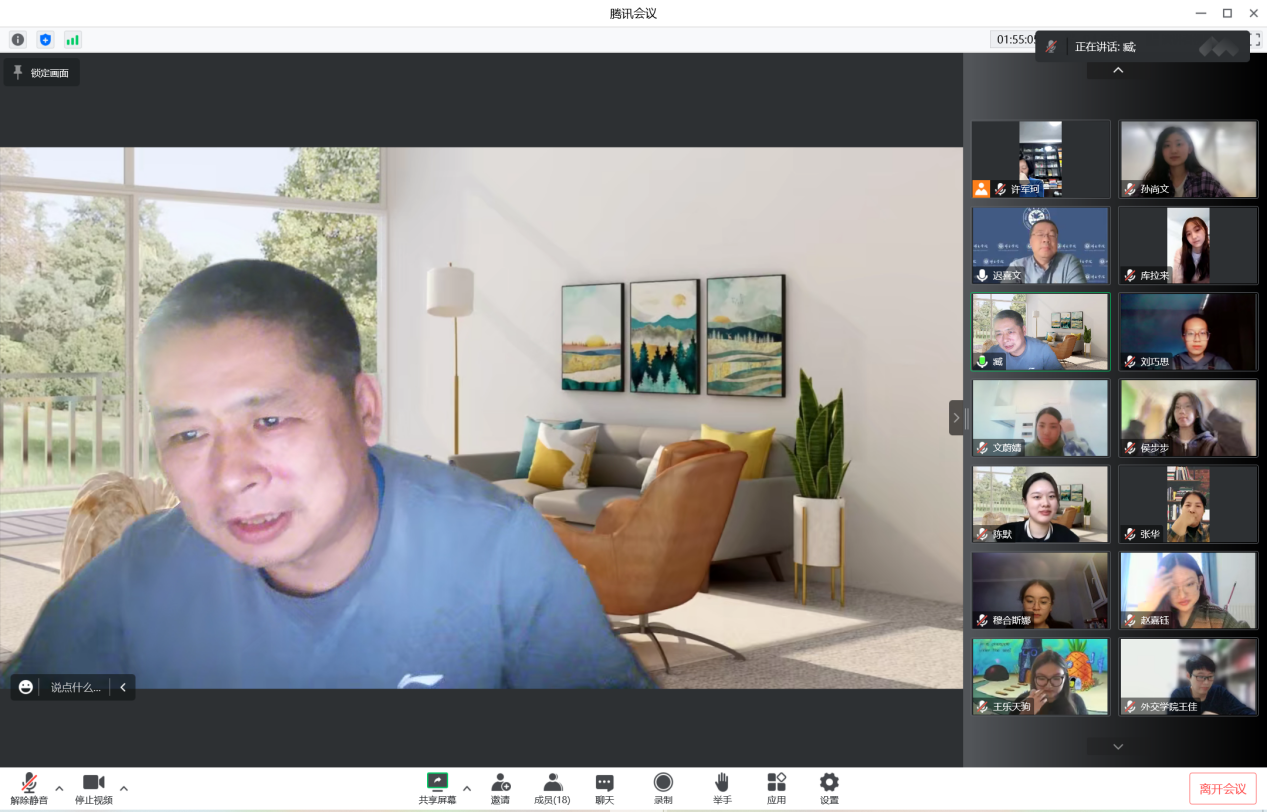Expand video options arrow beside 停止视频

pyautogui.click(x=124, y=788)
